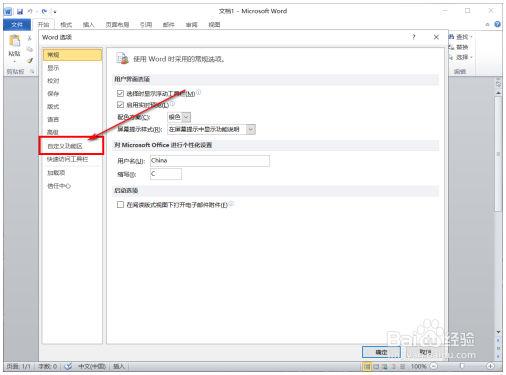Click info icon next to 浮动工具栏 option

pos(198,92)
